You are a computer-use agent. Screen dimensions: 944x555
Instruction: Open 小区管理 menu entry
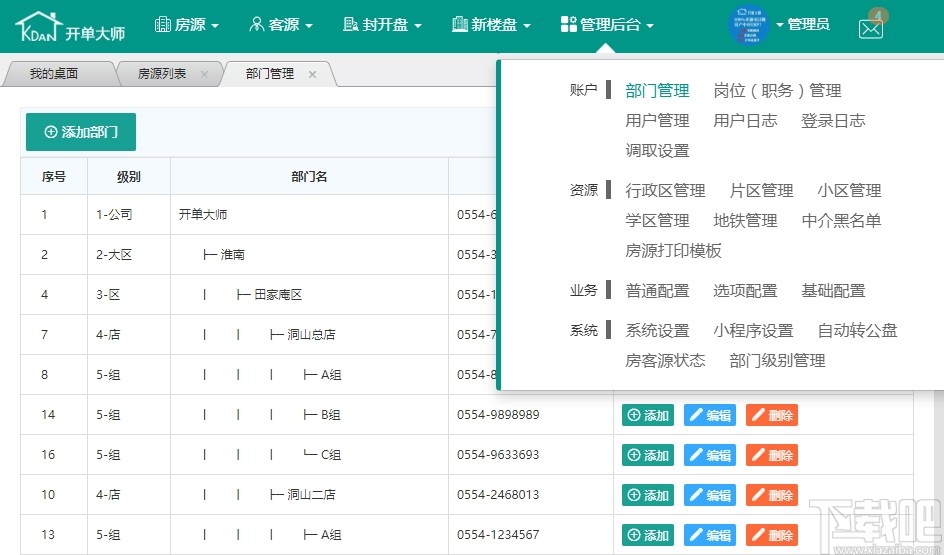click(849, 191)
